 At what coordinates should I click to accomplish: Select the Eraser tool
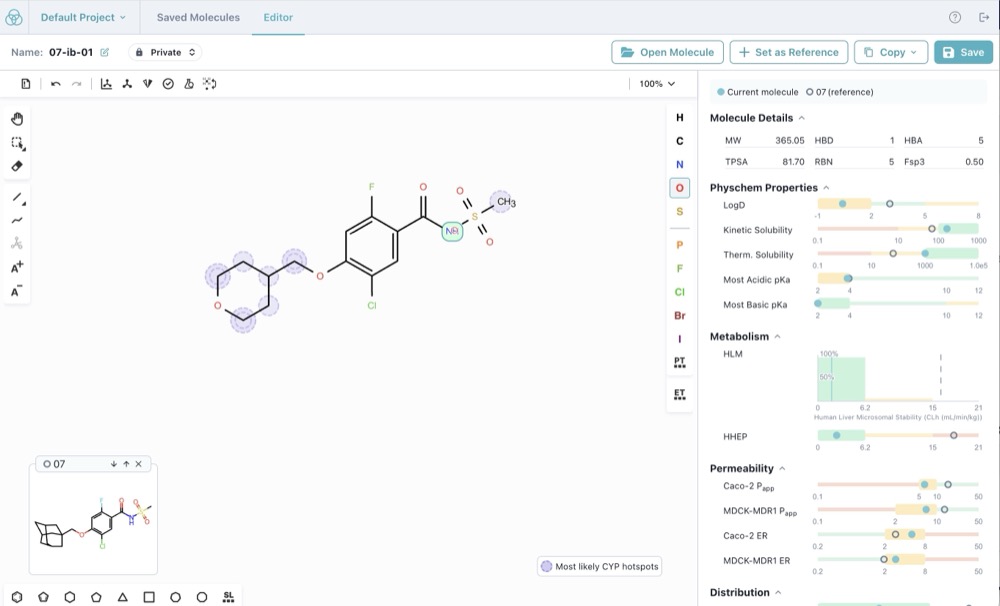[17, 166]
